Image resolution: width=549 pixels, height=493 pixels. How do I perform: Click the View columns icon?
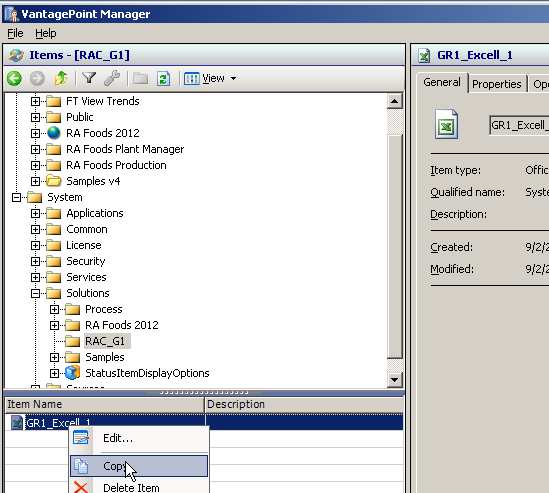click(x=192, y=78)
